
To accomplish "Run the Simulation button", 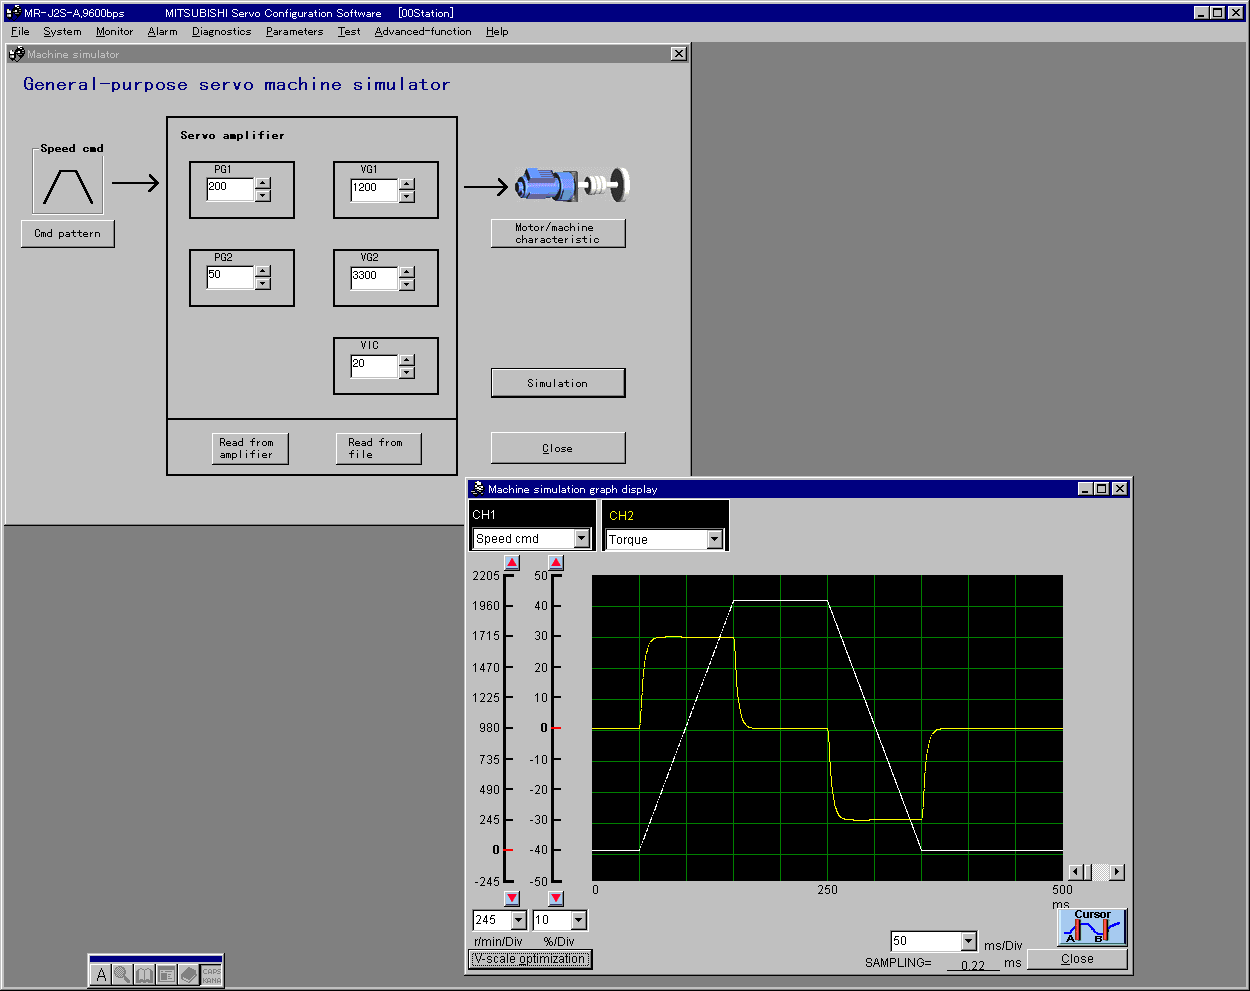I will point(558,383).
